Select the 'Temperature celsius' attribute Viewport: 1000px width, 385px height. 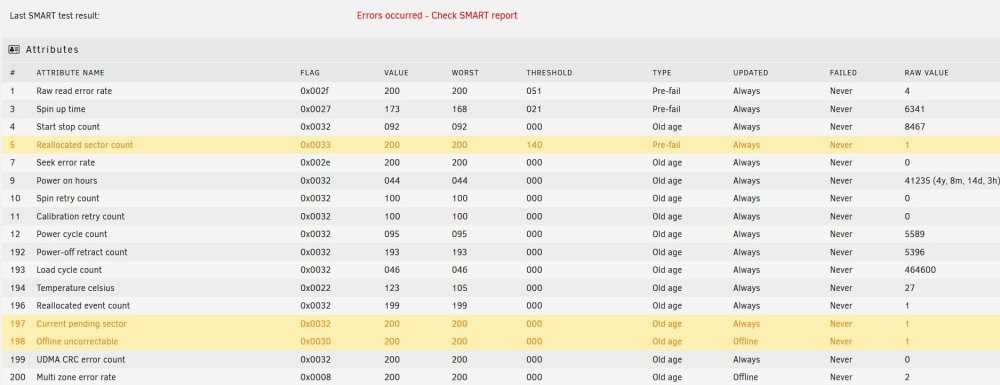tap(75, 287)
